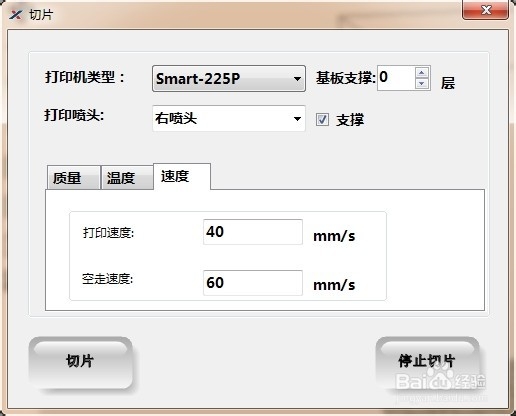Click the 停止切片 button
Screen dimensions: 516x416
point(427,363)
